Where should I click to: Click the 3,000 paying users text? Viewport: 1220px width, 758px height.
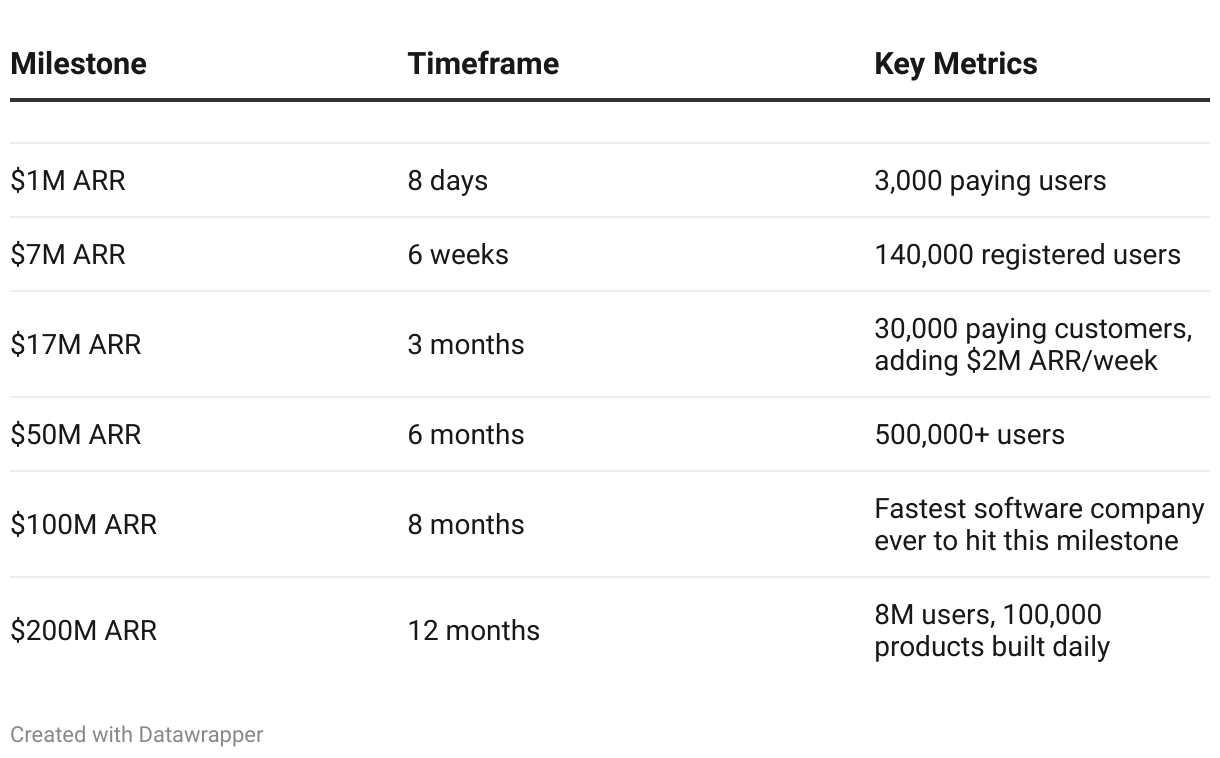click(x=990, y=181)
